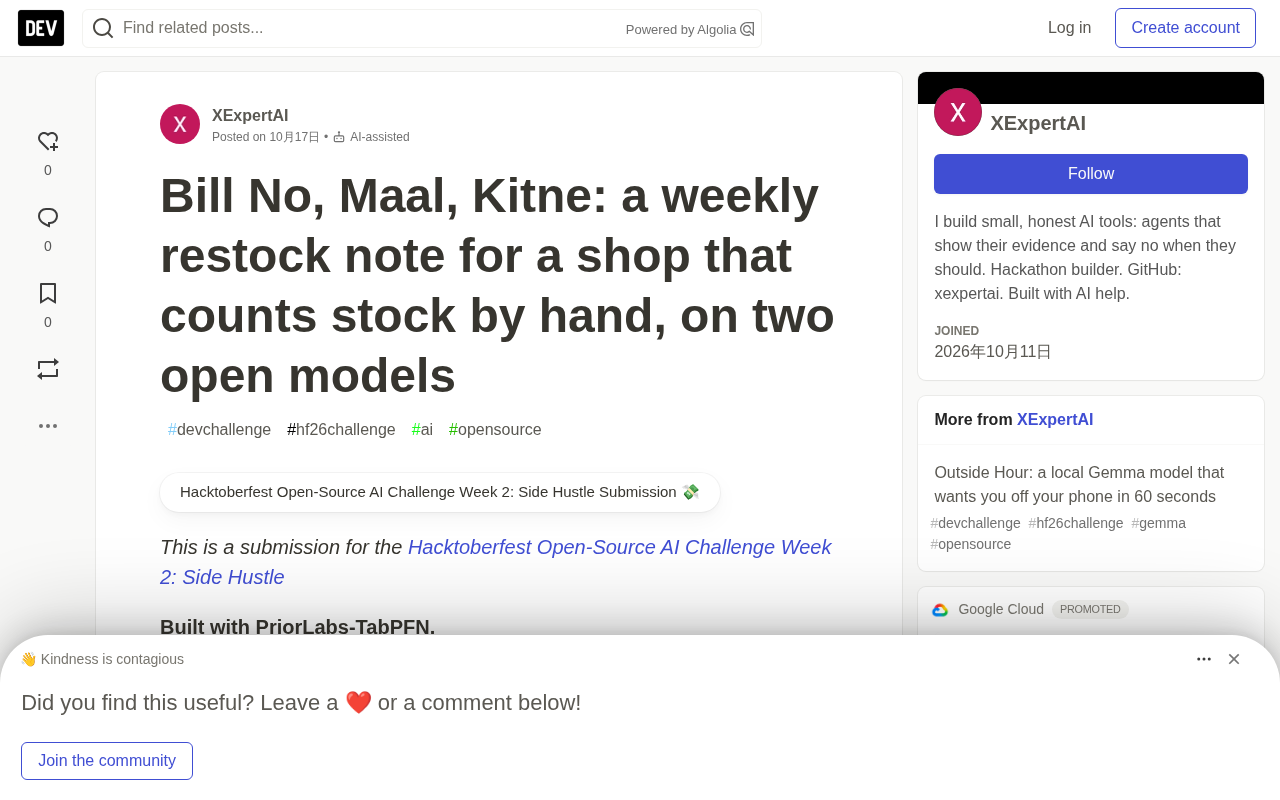
Task: Click the search magnifier icon
Action: point(103,28)
